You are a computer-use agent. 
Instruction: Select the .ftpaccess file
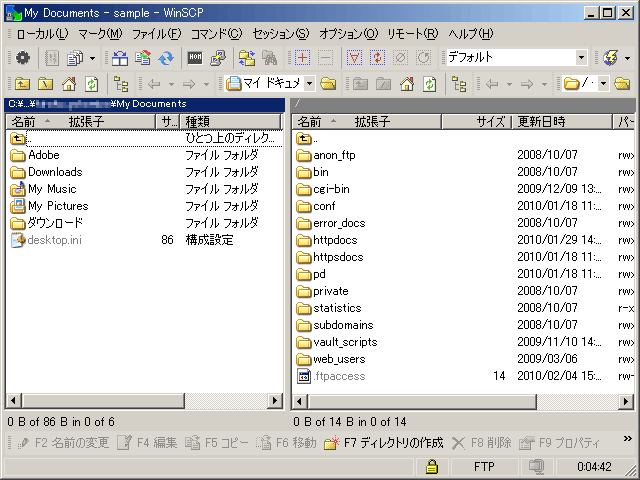[x=339, y=376]
